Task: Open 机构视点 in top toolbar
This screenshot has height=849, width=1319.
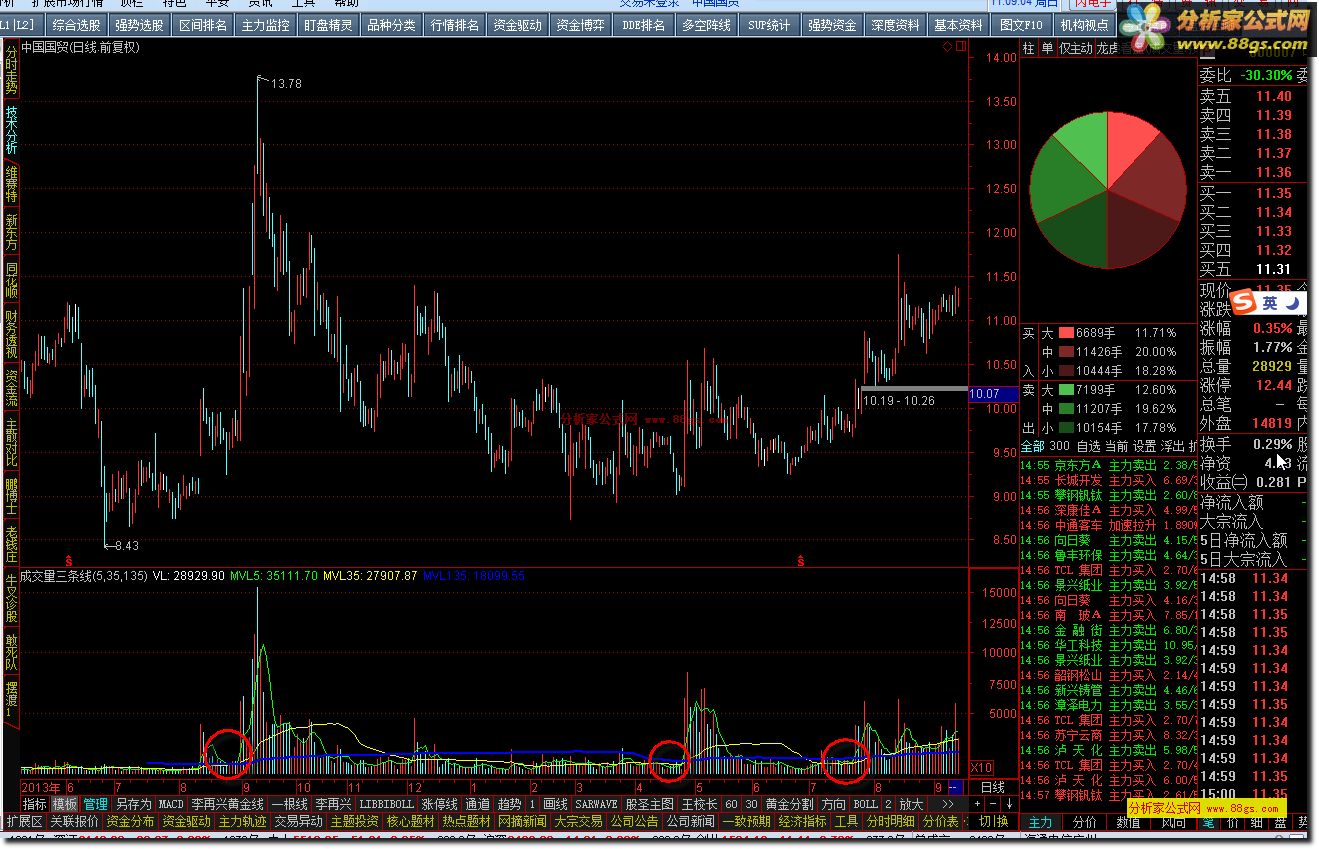Action: [x=1084, y=25]
